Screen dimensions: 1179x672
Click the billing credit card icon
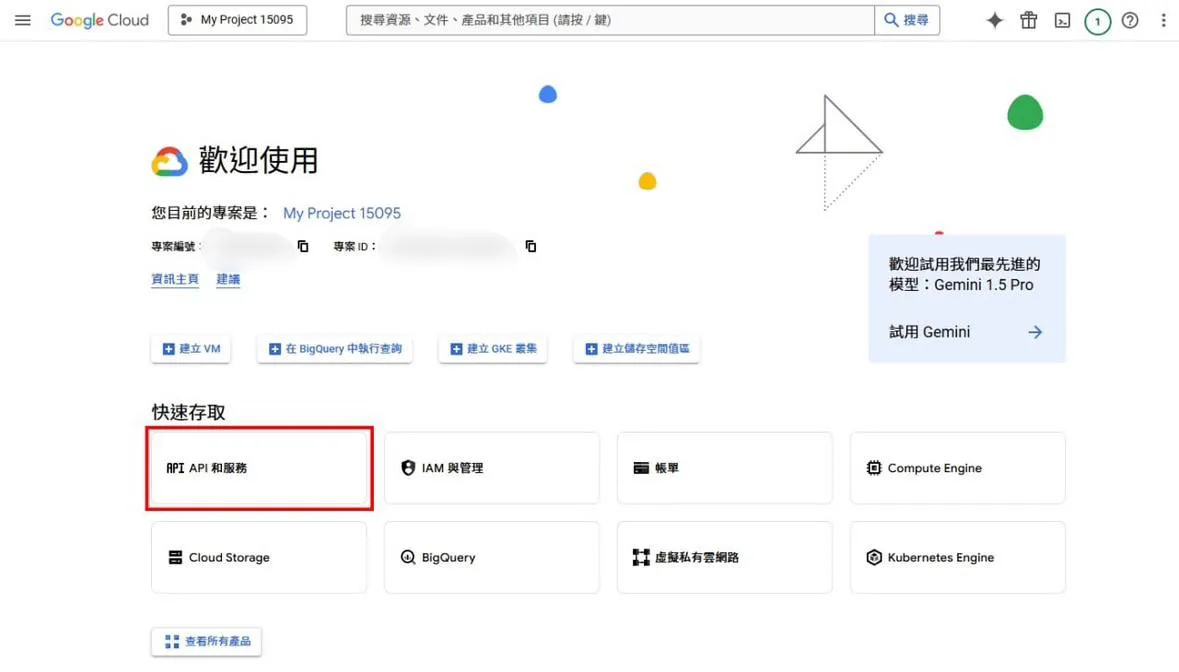(x=641, y=468)
